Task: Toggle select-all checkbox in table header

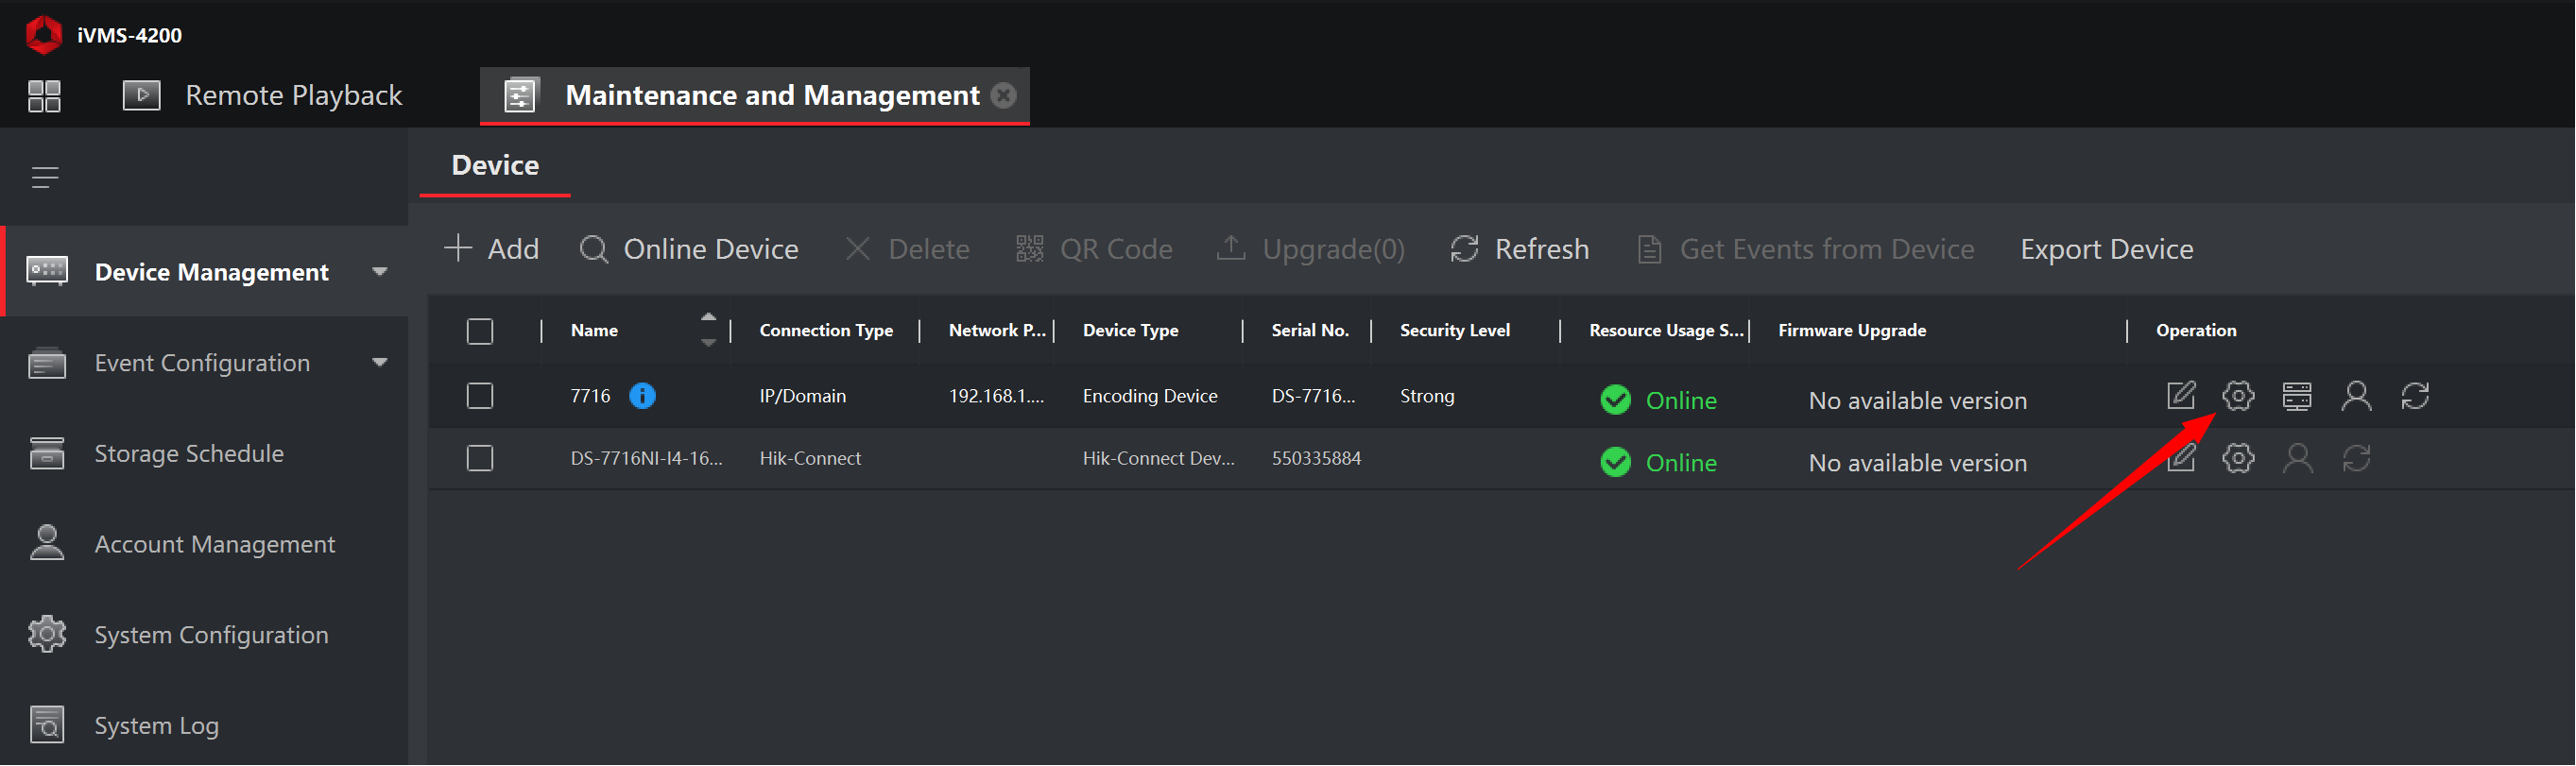Action: pos(480,331)
